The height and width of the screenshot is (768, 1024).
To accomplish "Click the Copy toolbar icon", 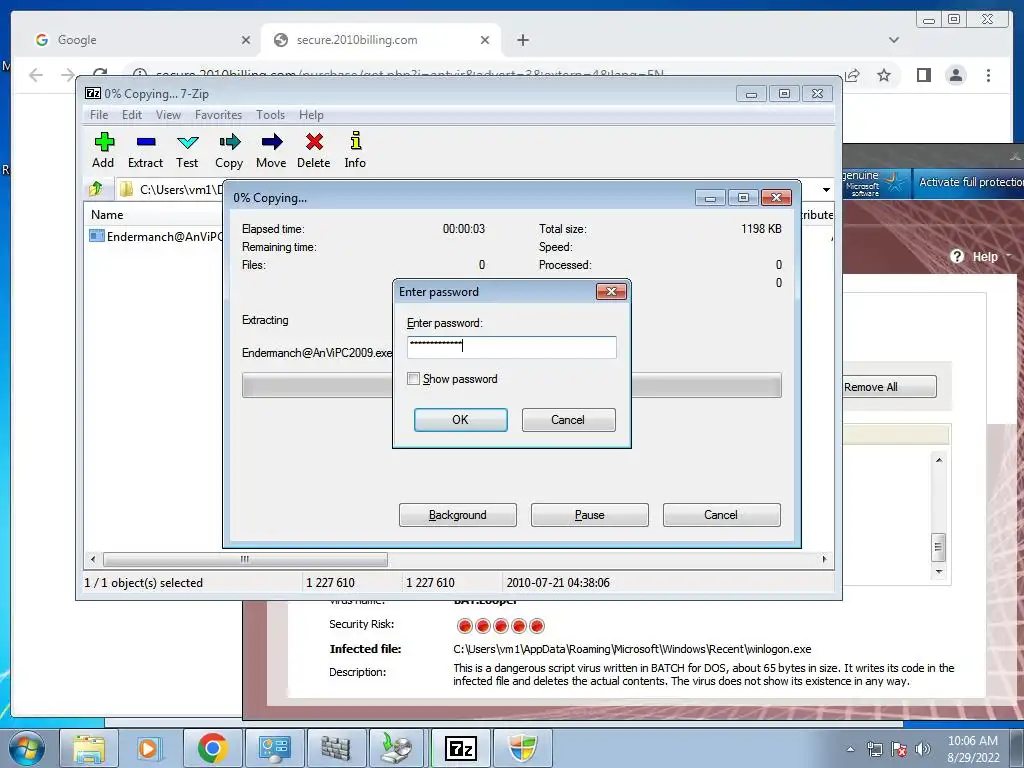I will [229, 150].
